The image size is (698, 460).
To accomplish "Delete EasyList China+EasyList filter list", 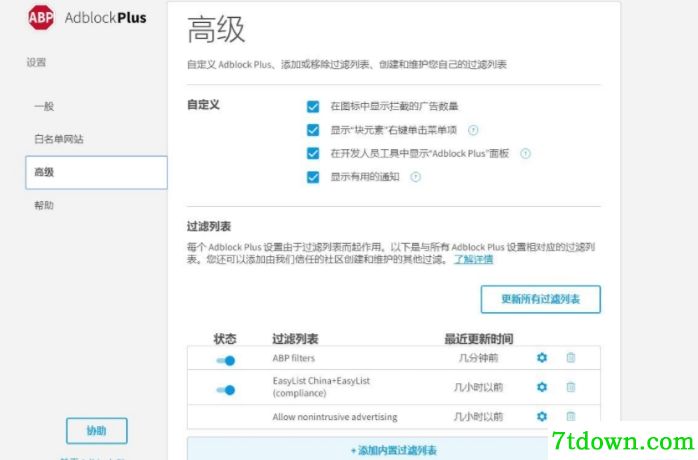I will point(571,387).
